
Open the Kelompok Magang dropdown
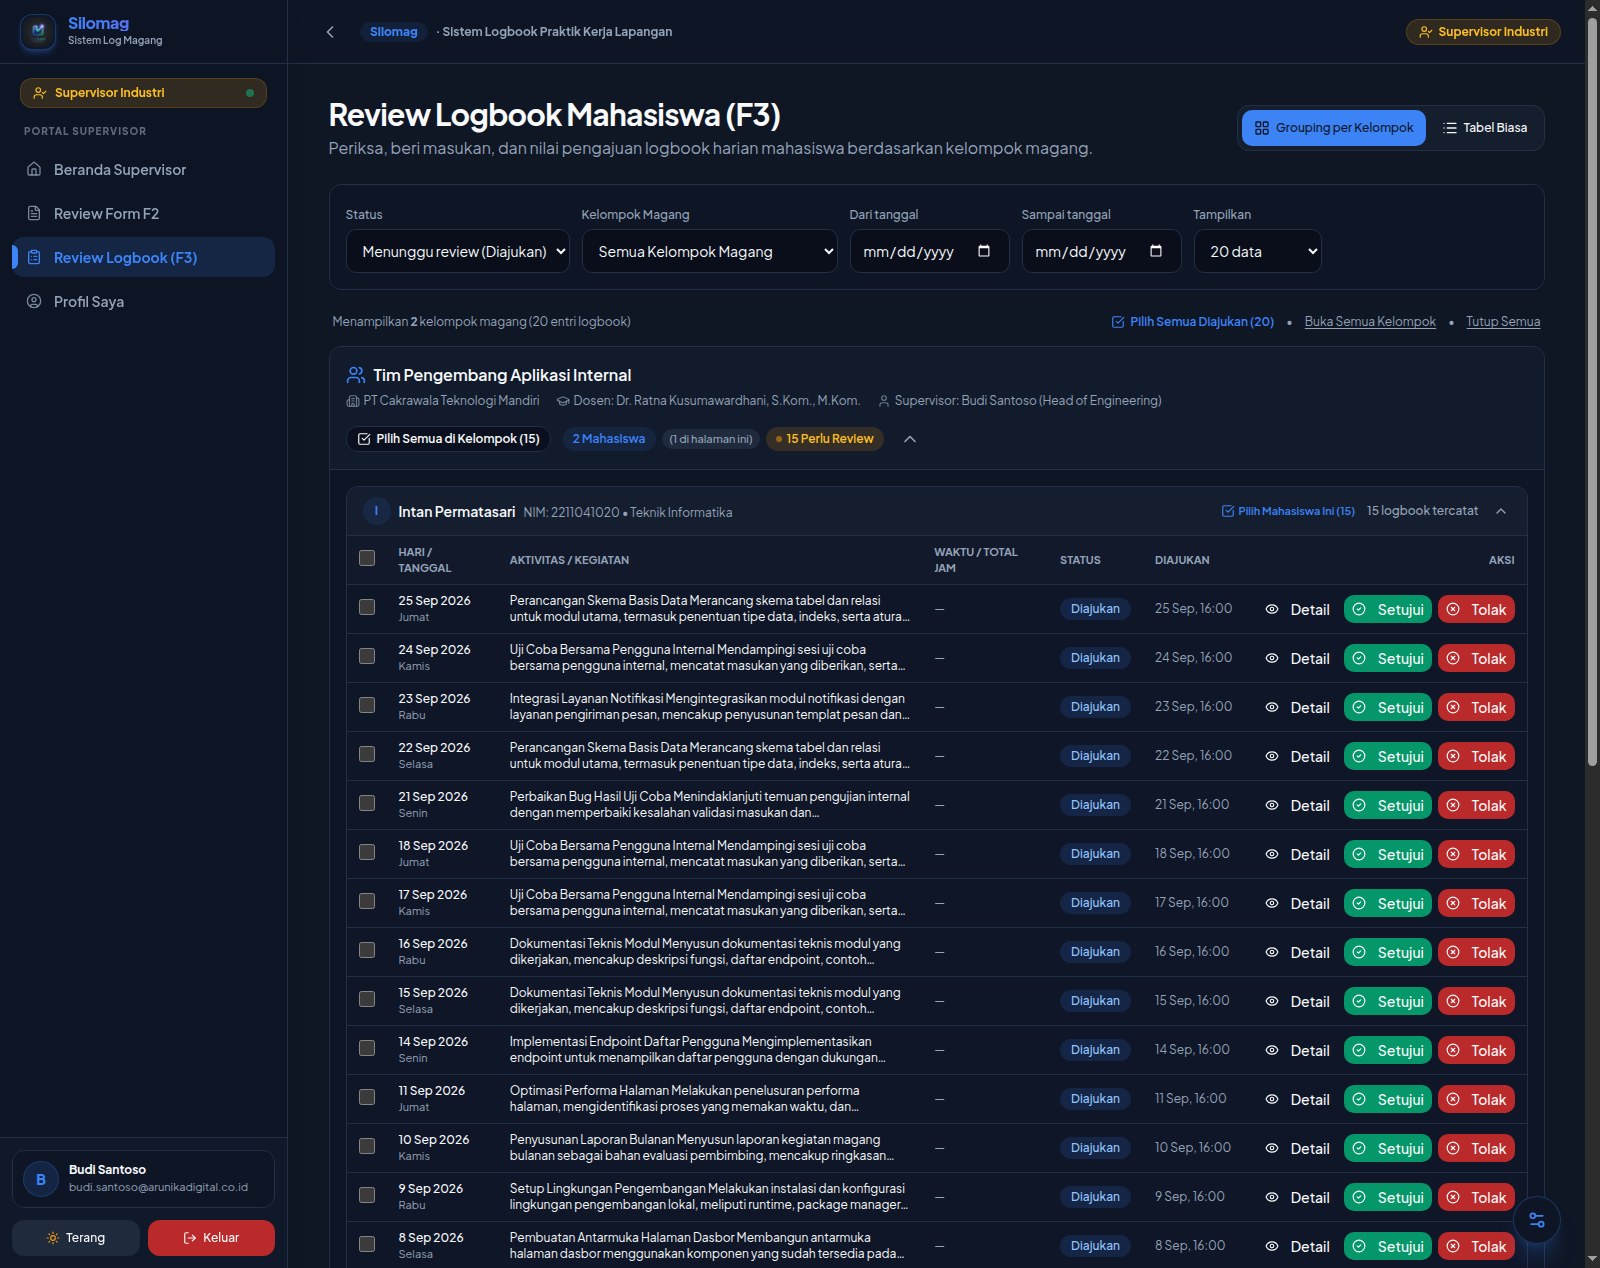[710, 251]
